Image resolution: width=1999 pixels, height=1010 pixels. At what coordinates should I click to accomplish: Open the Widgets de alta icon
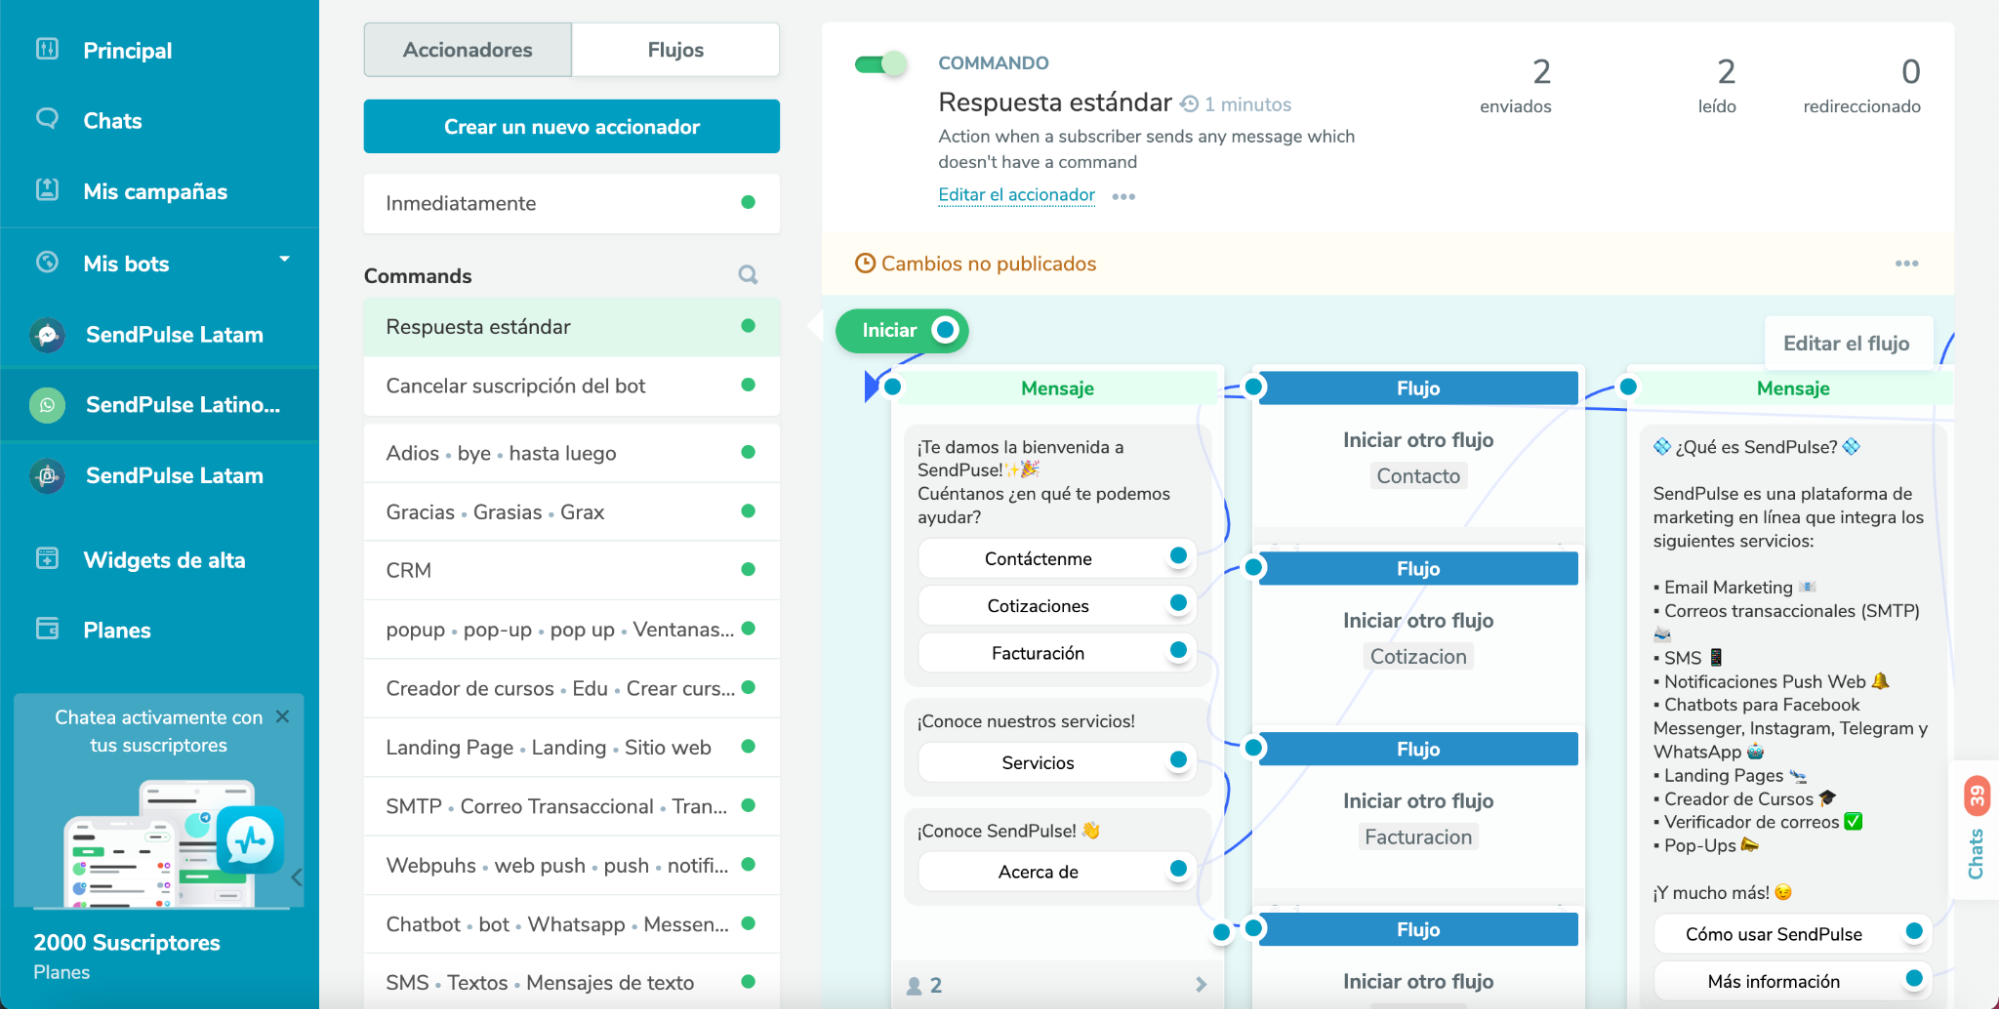click(47, 558)
